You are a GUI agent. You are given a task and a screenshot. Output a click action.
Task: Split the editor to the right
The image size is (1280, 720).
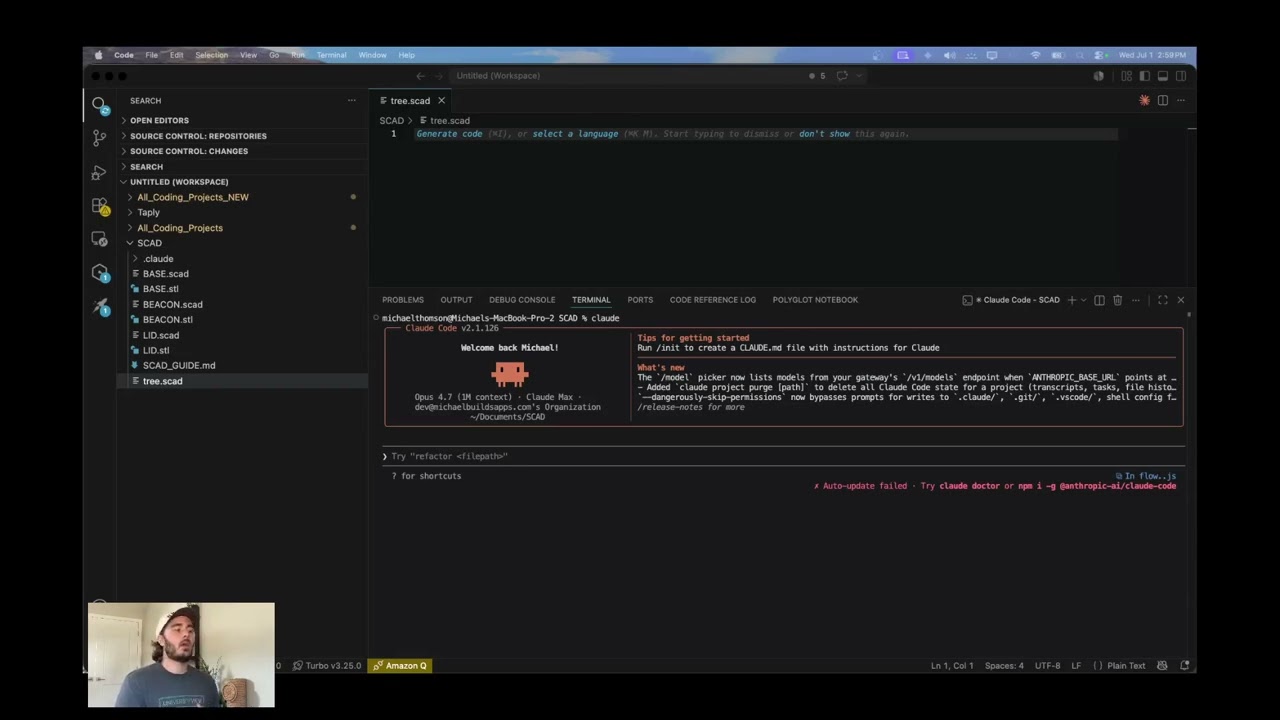click(1162, 100)
